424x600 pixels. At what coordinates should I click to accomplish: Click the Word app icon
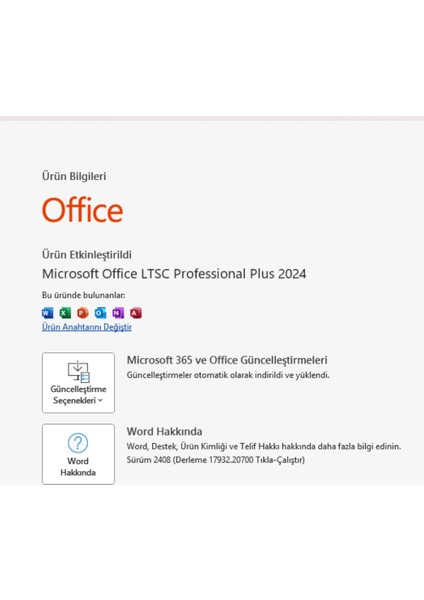(x=47, y=313)
